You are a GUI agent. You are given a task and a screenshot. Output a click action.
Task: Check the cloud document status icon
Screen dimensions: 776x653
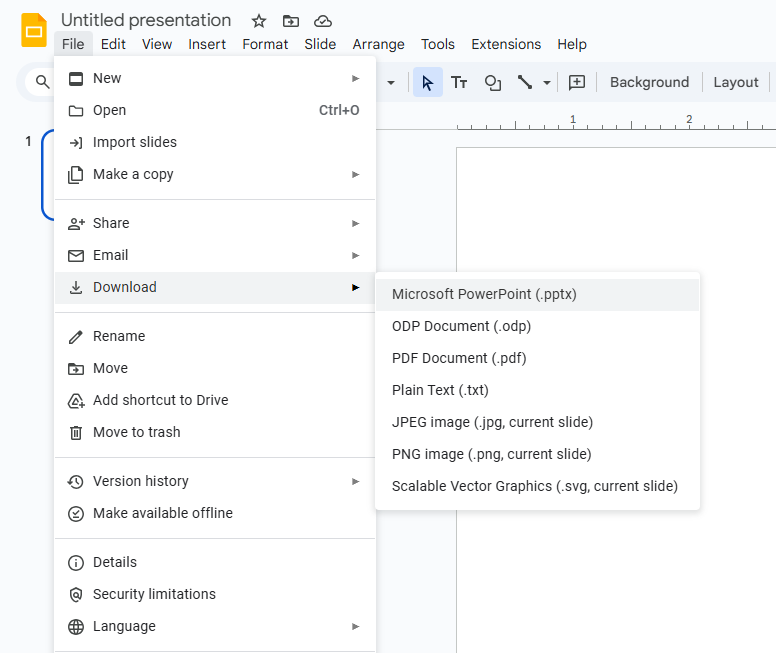click(x=323, y=21)
